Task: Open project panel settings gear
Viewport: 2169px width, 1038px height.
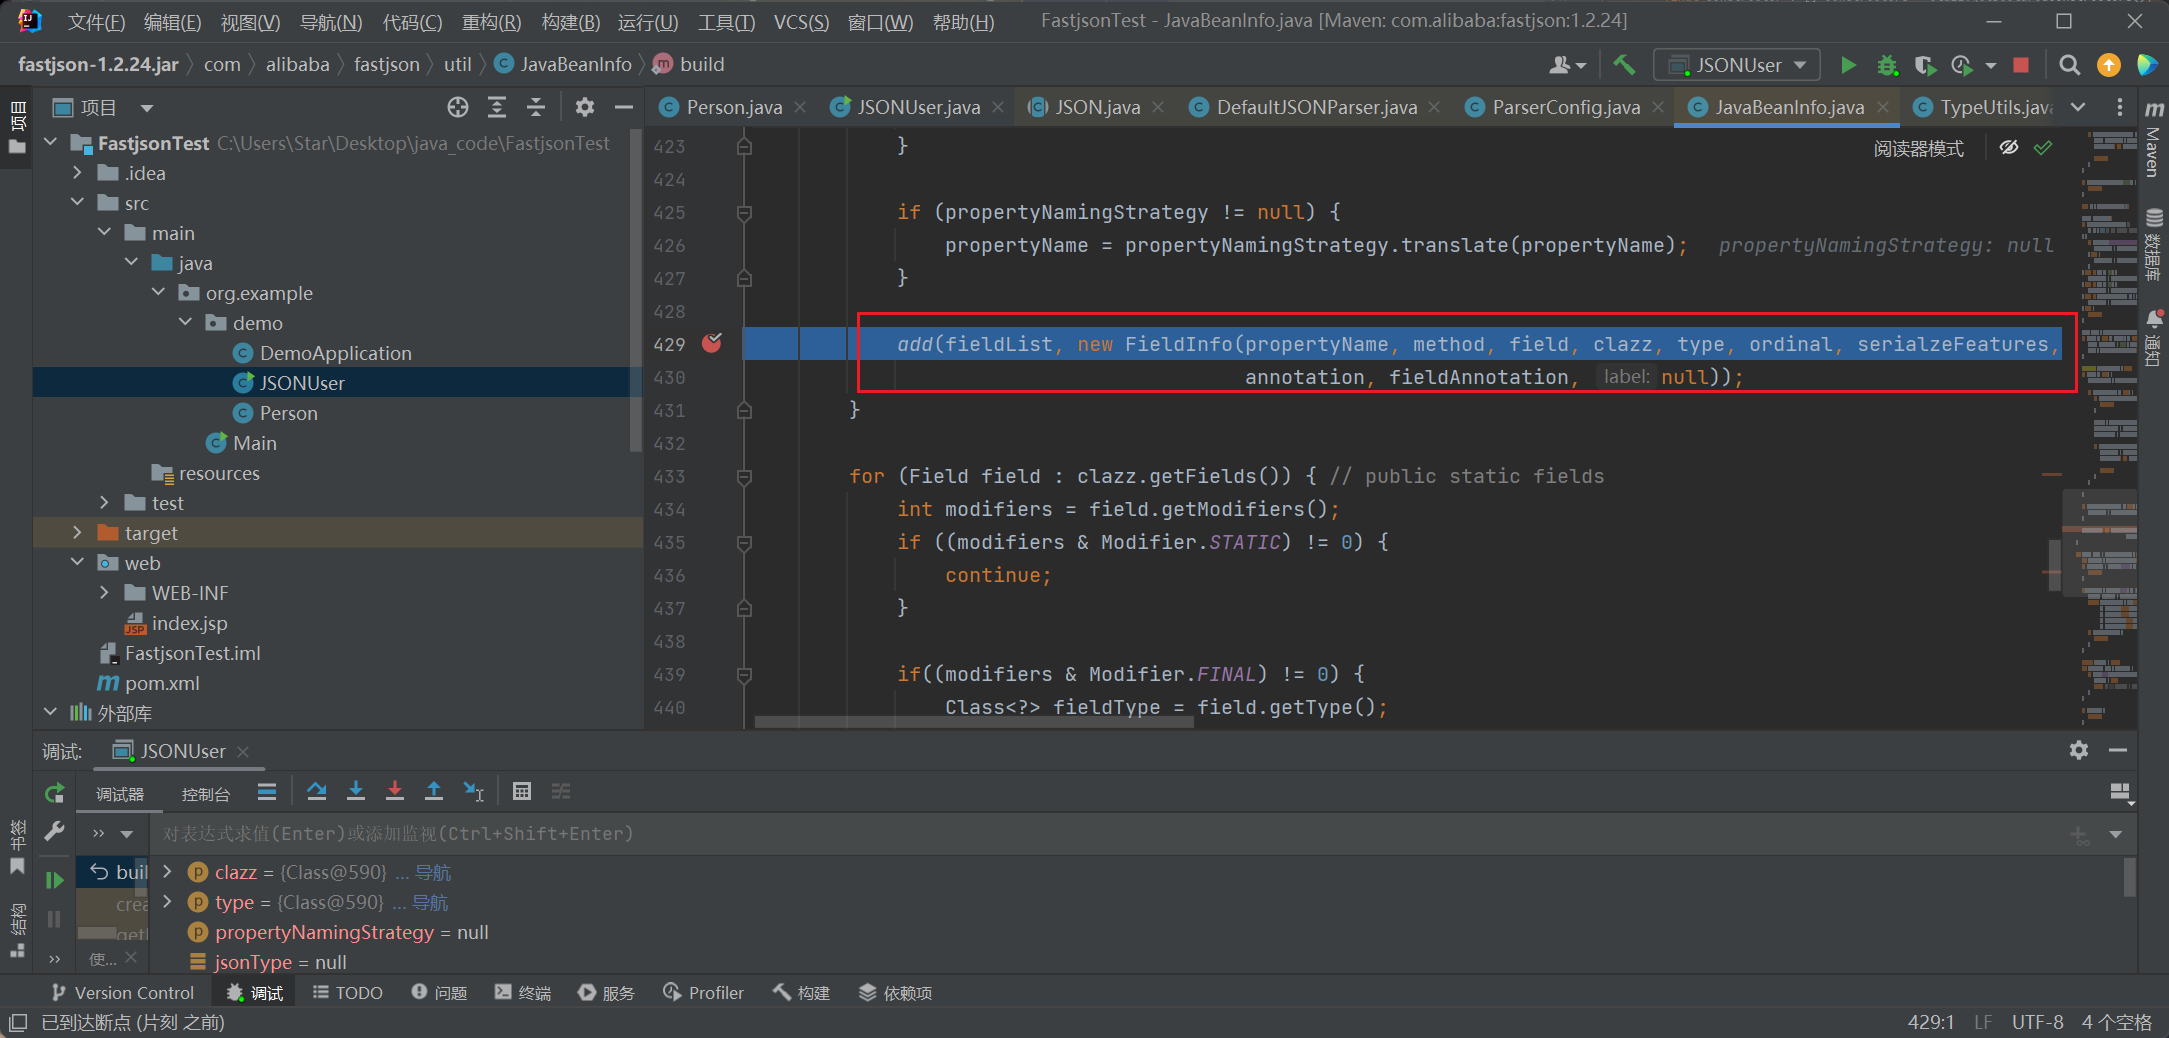Action: tap(585, 107)
